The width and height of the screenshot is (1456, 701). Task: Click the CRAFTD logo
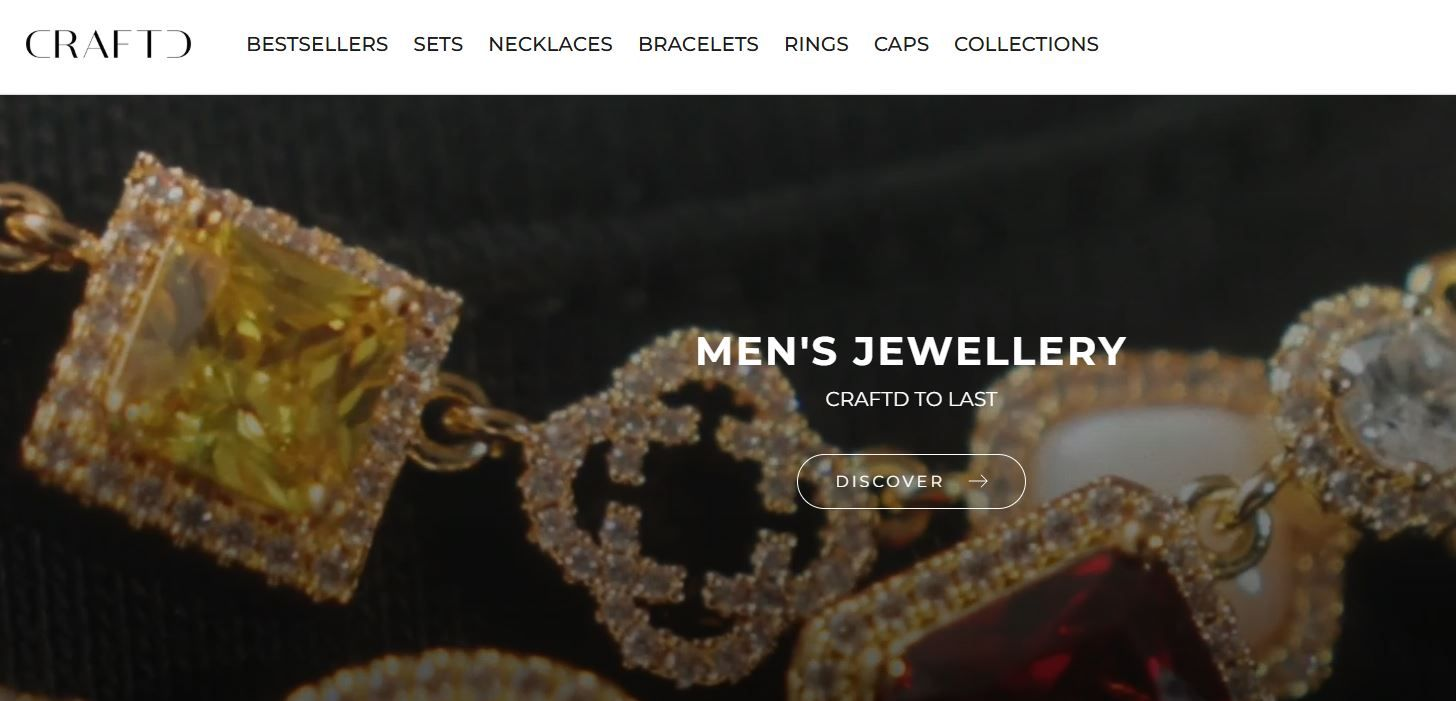point(108,44)
